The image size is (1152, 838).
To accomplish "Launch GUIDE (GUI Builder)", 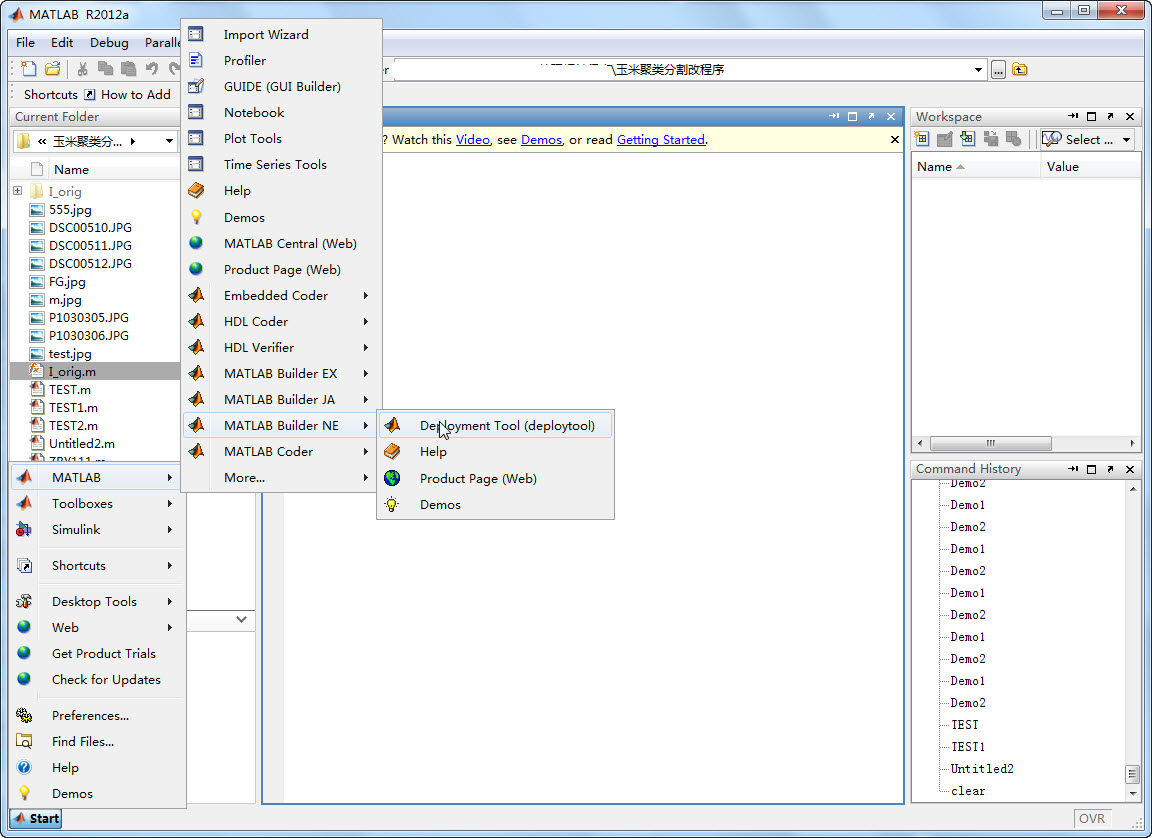I will pyautogui.click(x=282, y=87).
